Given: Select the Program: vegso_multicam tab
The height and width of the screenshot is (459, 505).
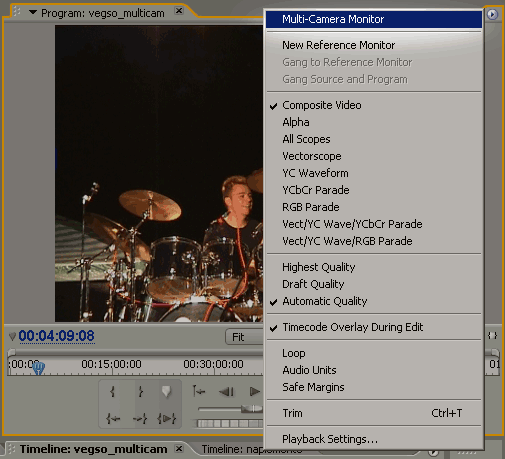Looking at the screenshot, I should coord(103,13).
